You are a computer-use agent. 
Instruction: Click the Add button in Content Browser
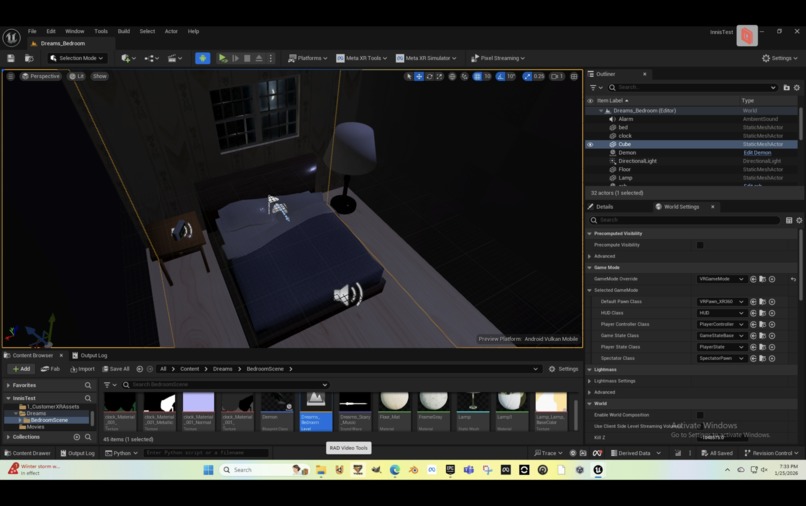coord(21,369)
